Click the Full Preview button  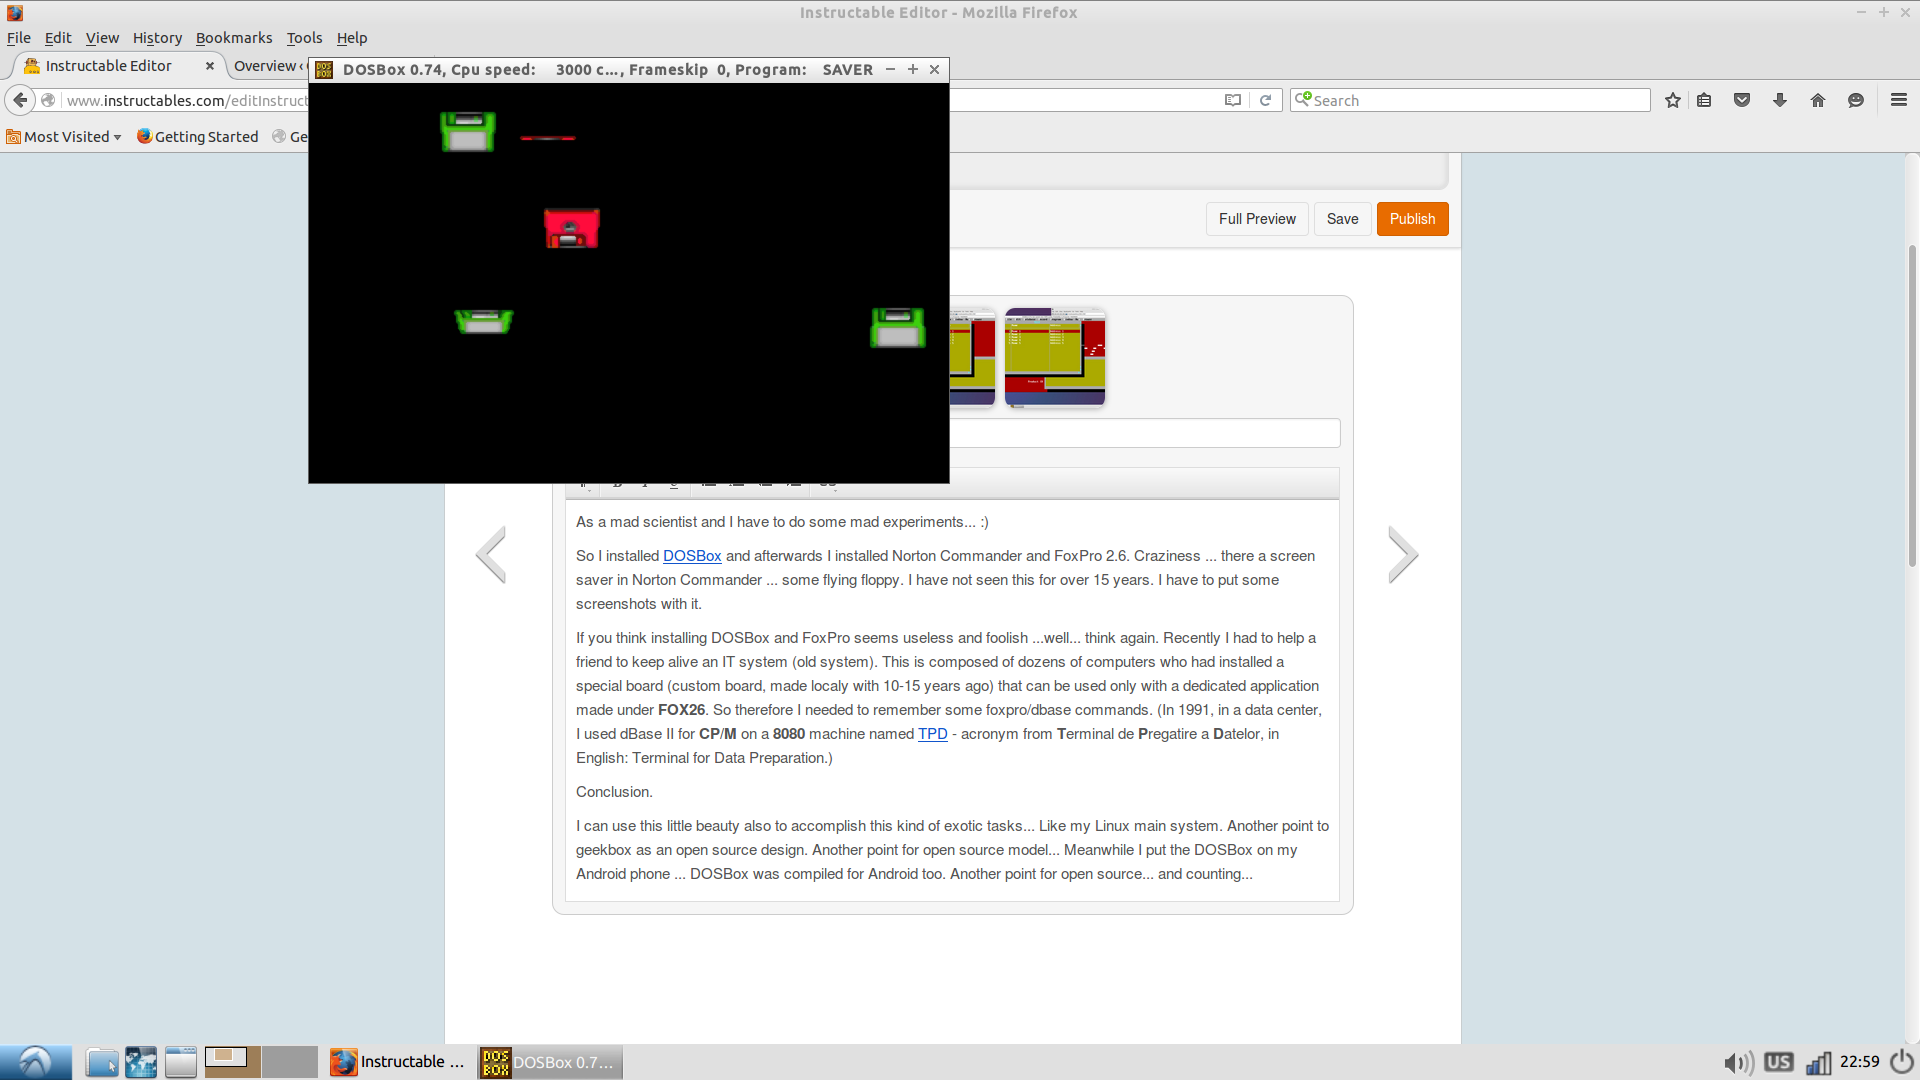tap(1257, 219)
